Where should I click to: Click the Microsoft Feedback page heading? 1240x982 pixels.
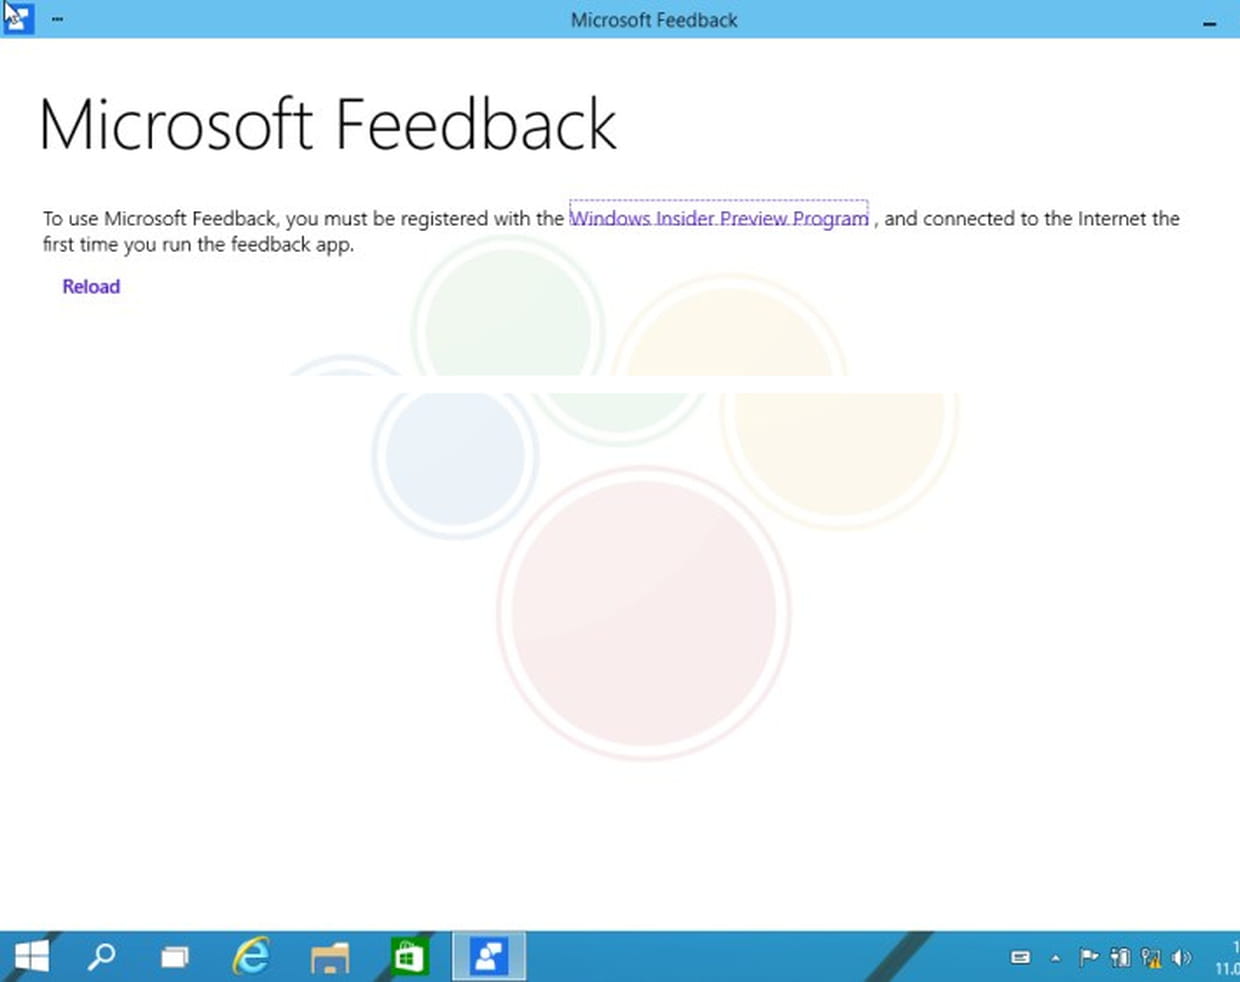pos(328,125)
